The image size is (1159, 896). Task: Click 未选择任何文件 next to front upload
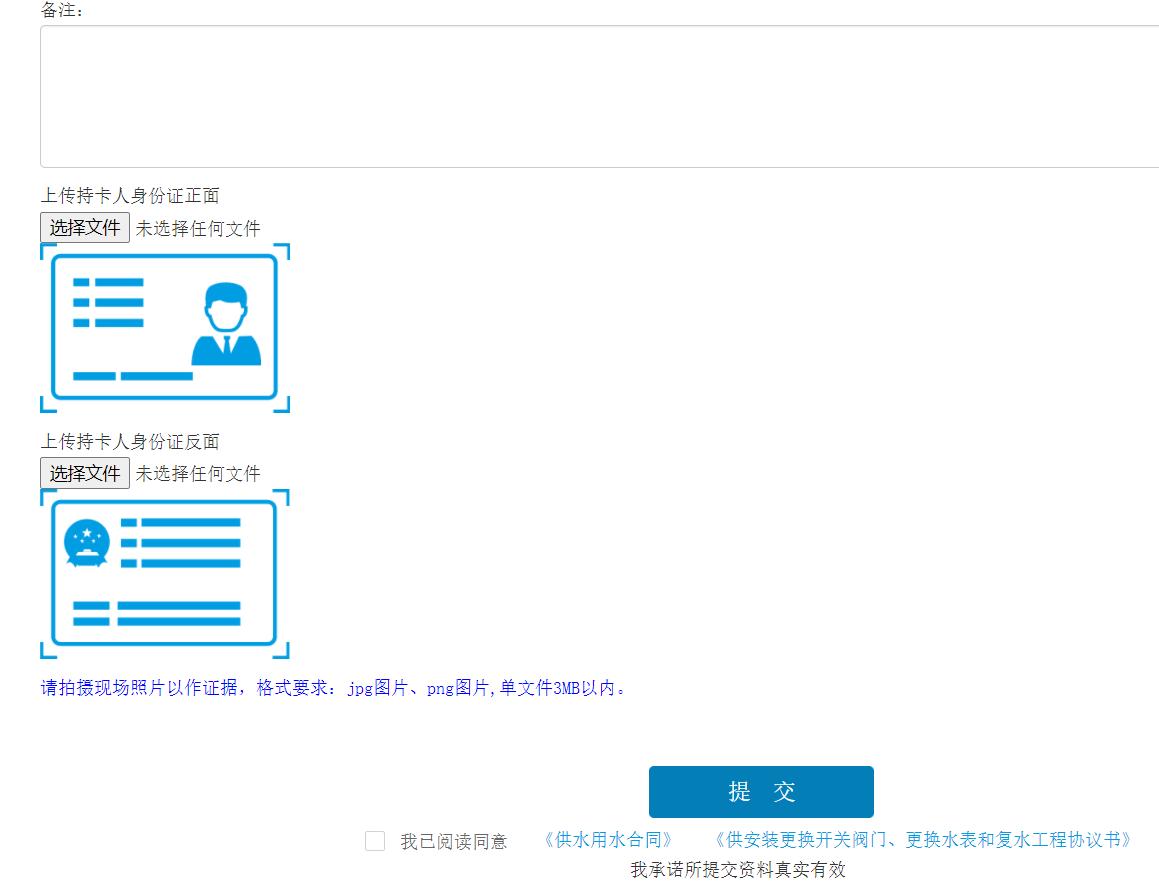pos(199,227)
